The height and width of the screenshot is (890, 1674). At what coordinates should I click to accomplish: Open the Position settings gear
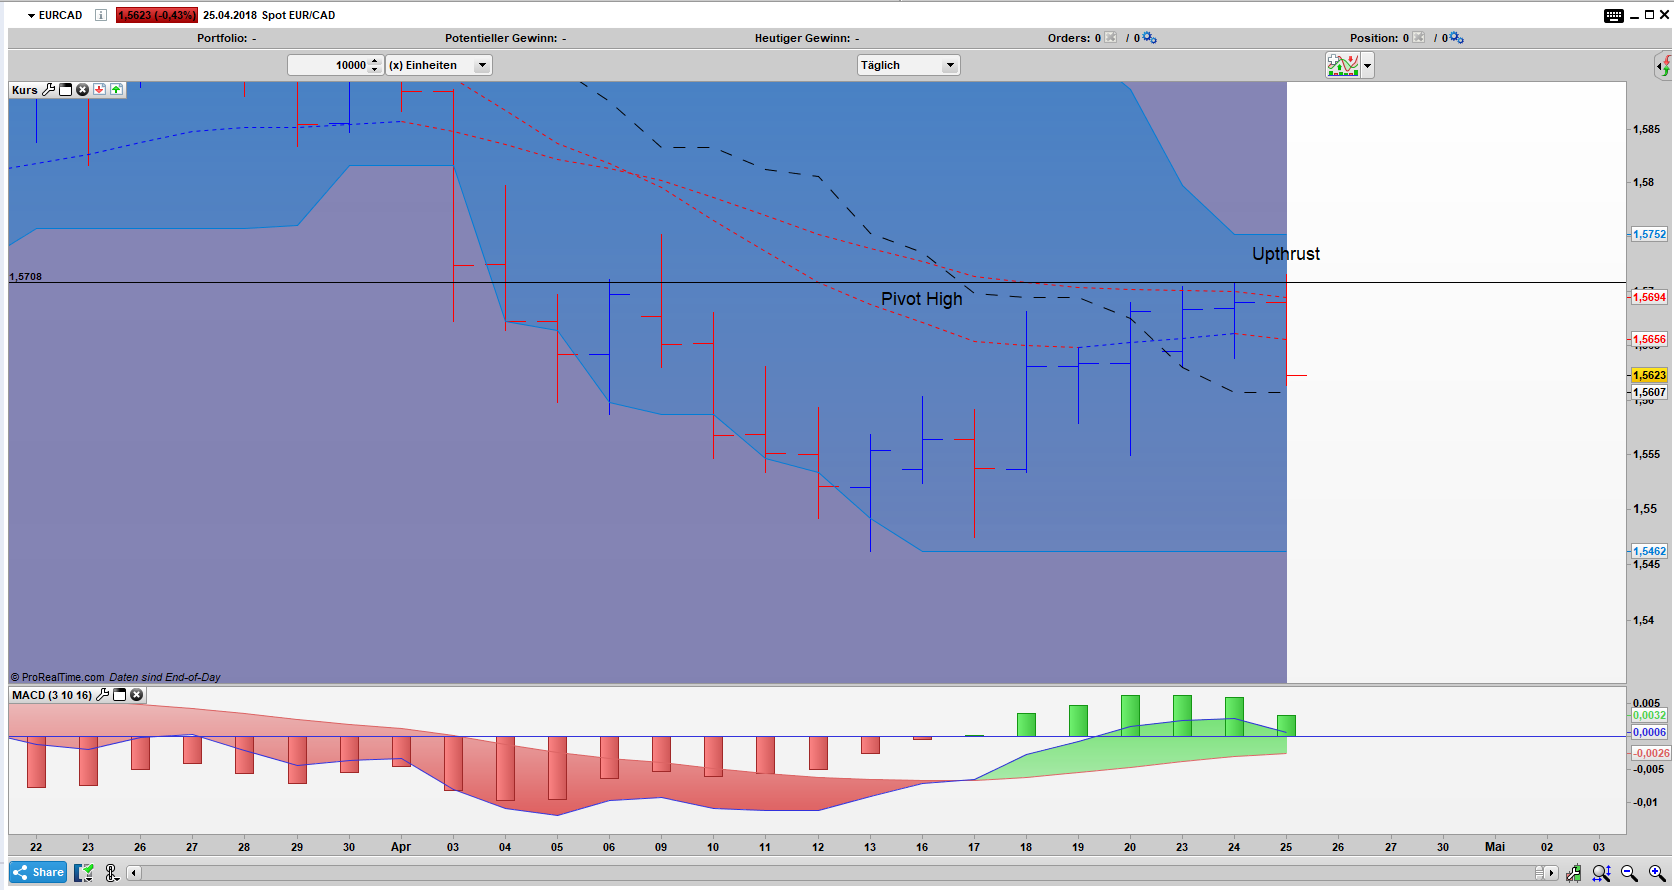pyautogui.click(x=1457, y=38)
